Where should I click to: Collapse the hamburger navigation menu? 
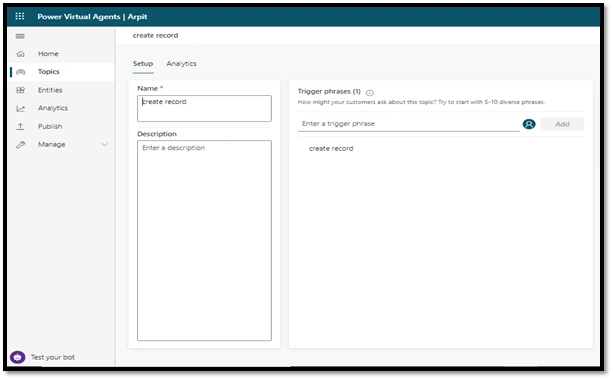click(x=20, y=36)
